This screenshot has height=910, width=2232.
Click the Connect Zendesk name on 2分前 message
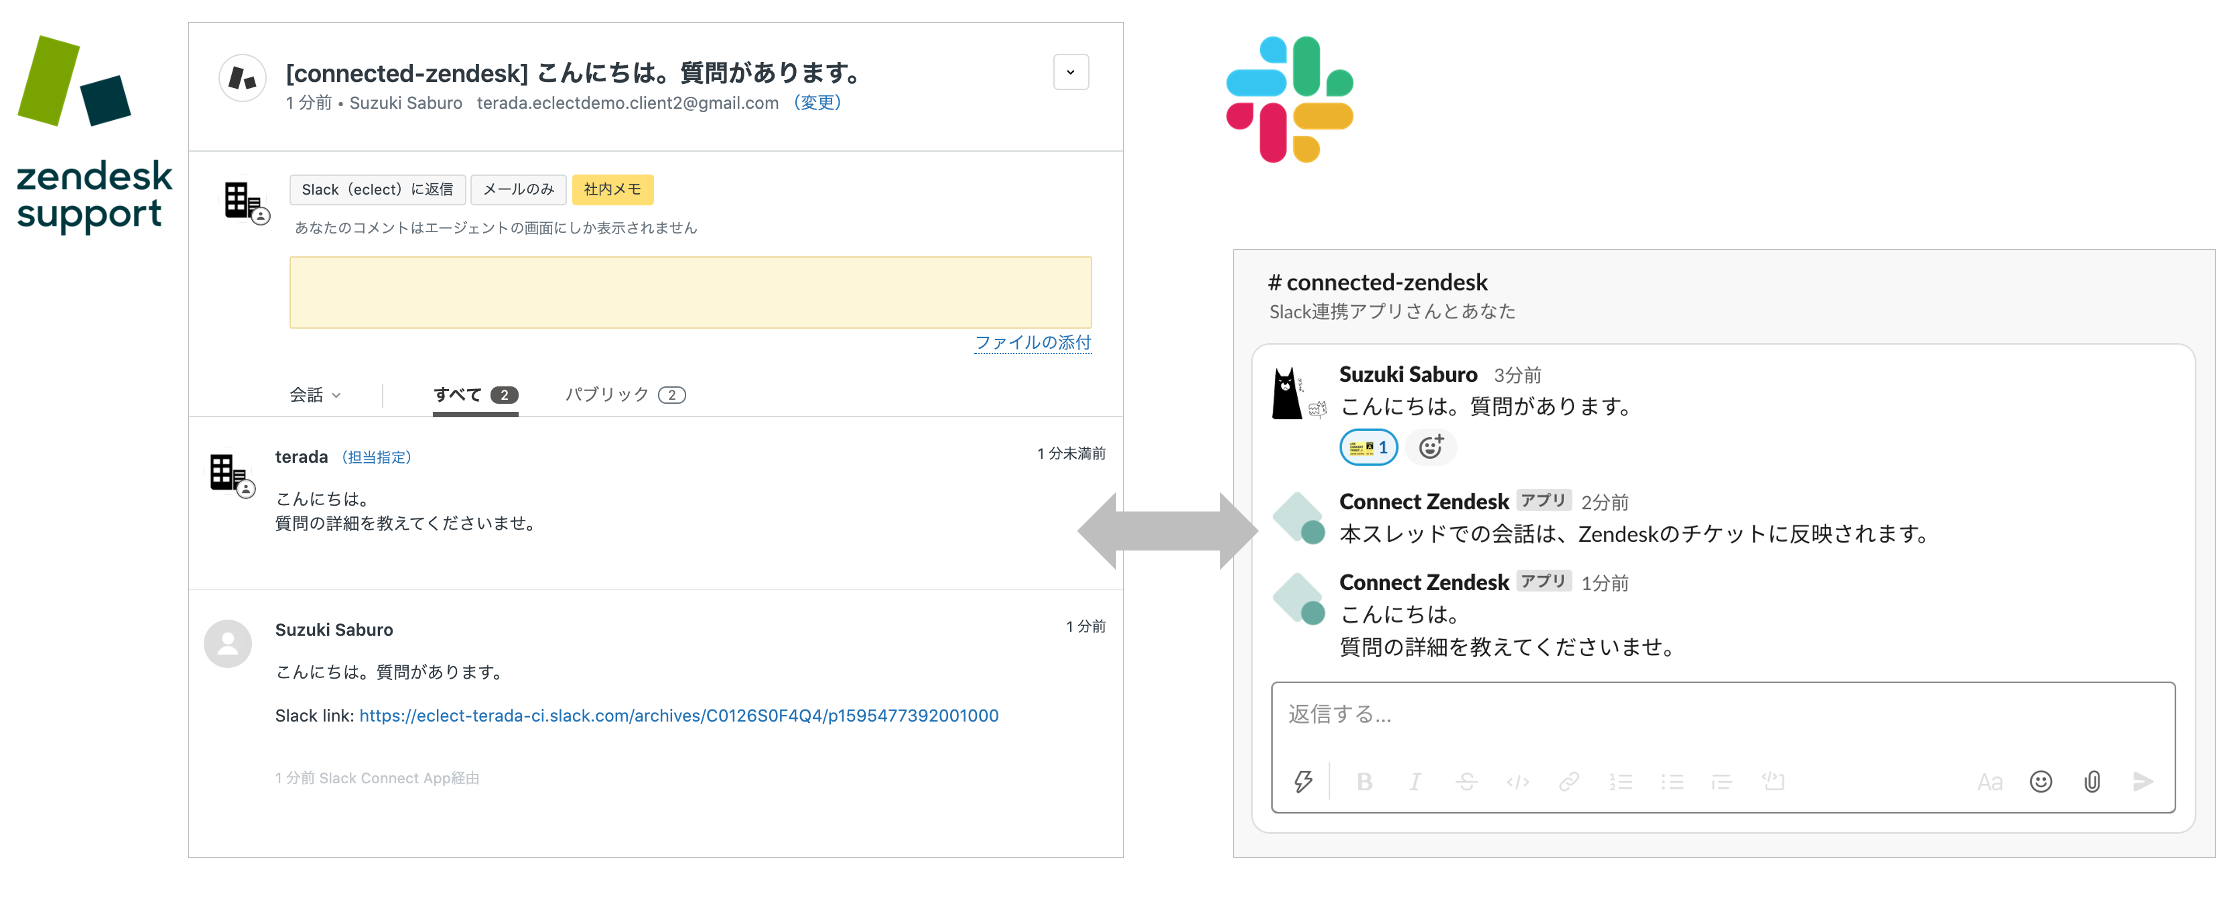[x=1424, y=502]
